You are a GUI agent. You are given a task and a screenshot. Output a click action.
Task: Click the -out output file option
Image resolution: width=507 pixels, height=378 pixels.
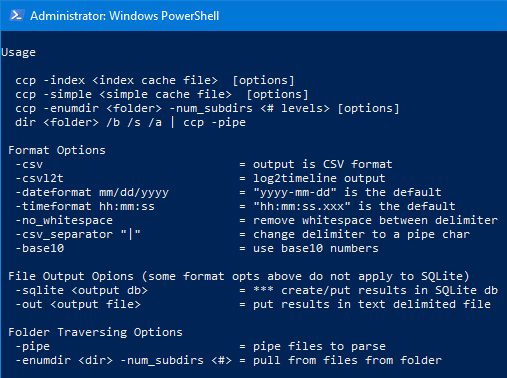(78, 305)
